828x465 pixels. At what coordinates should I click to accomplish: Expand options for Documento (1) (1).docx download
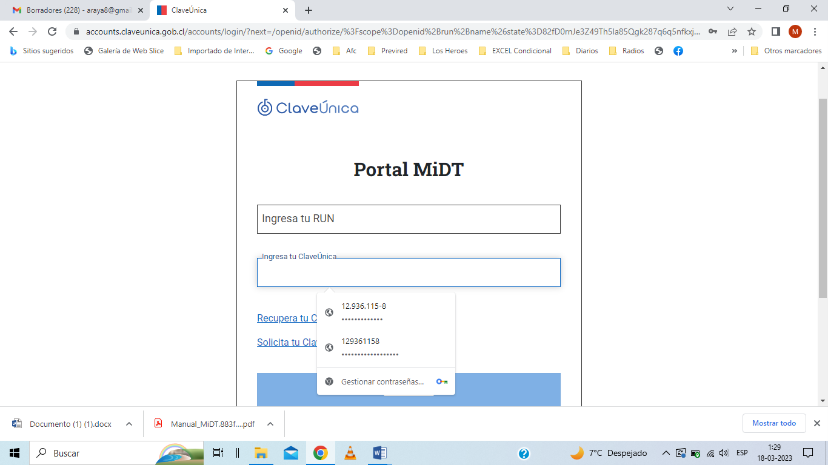(x=129, y=424)
